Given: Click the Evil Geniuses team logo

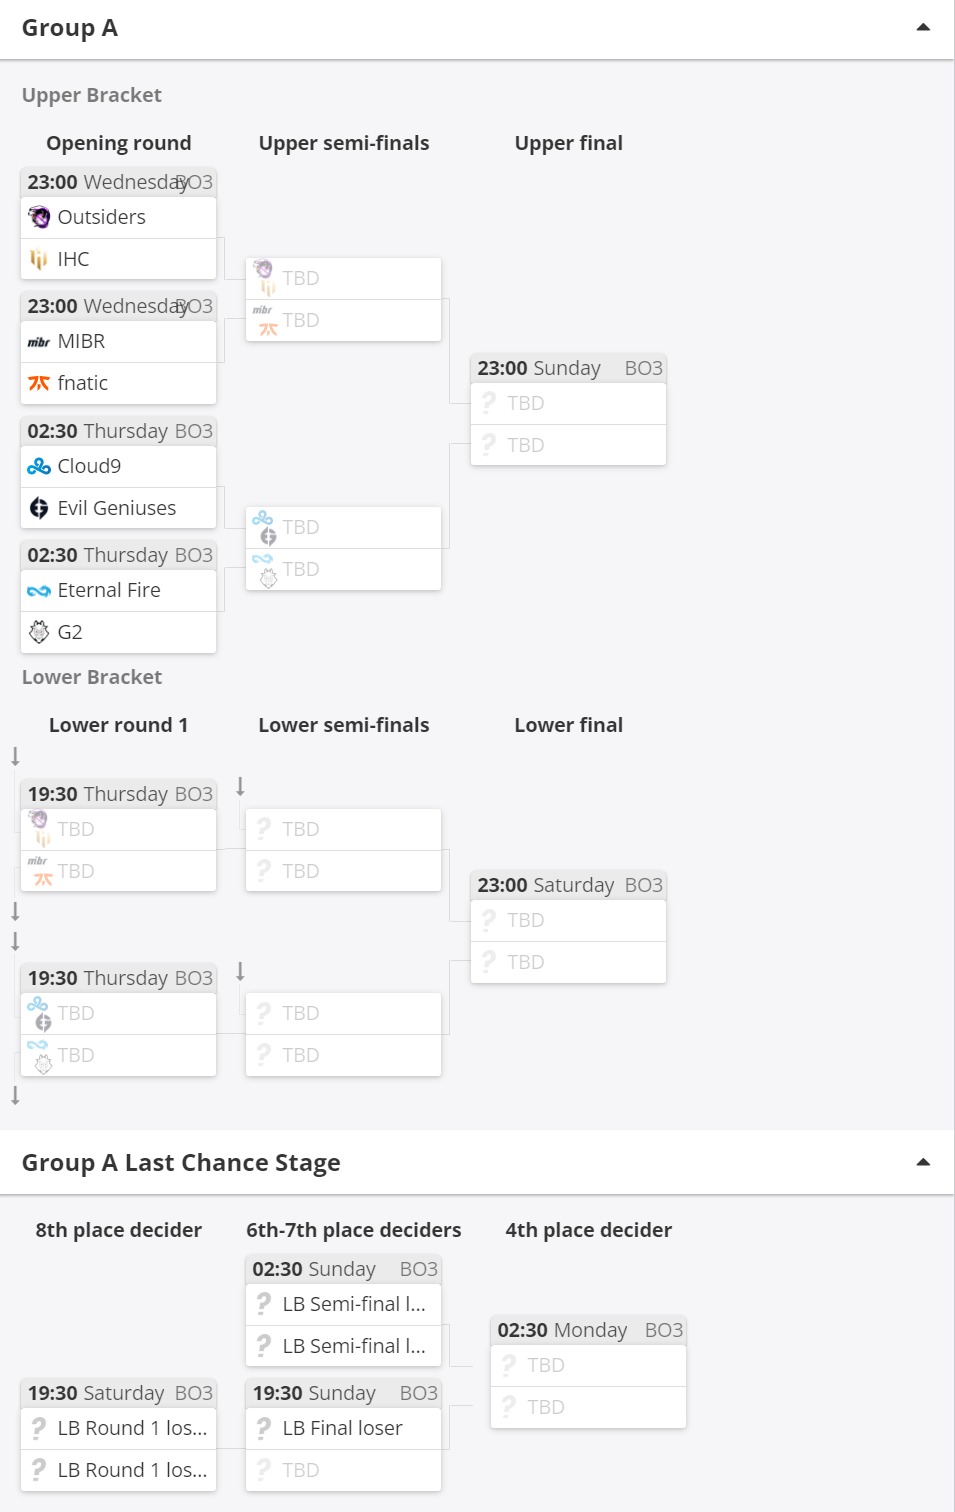Looking at the screenshot, I should tap(39, 508).
